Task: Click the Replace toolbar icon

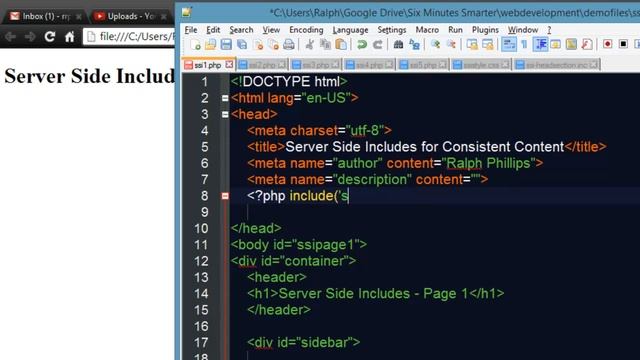Action: click(x=414, y=44)
